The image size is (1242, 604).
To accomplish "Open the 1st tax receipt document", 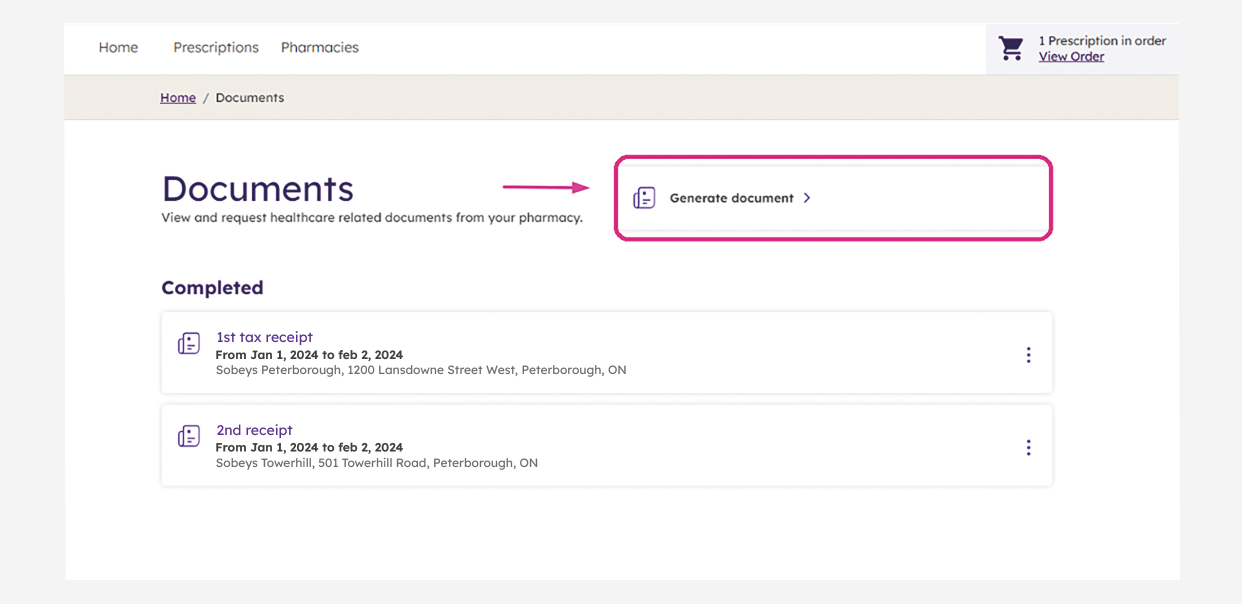I will tap(264, 337).
